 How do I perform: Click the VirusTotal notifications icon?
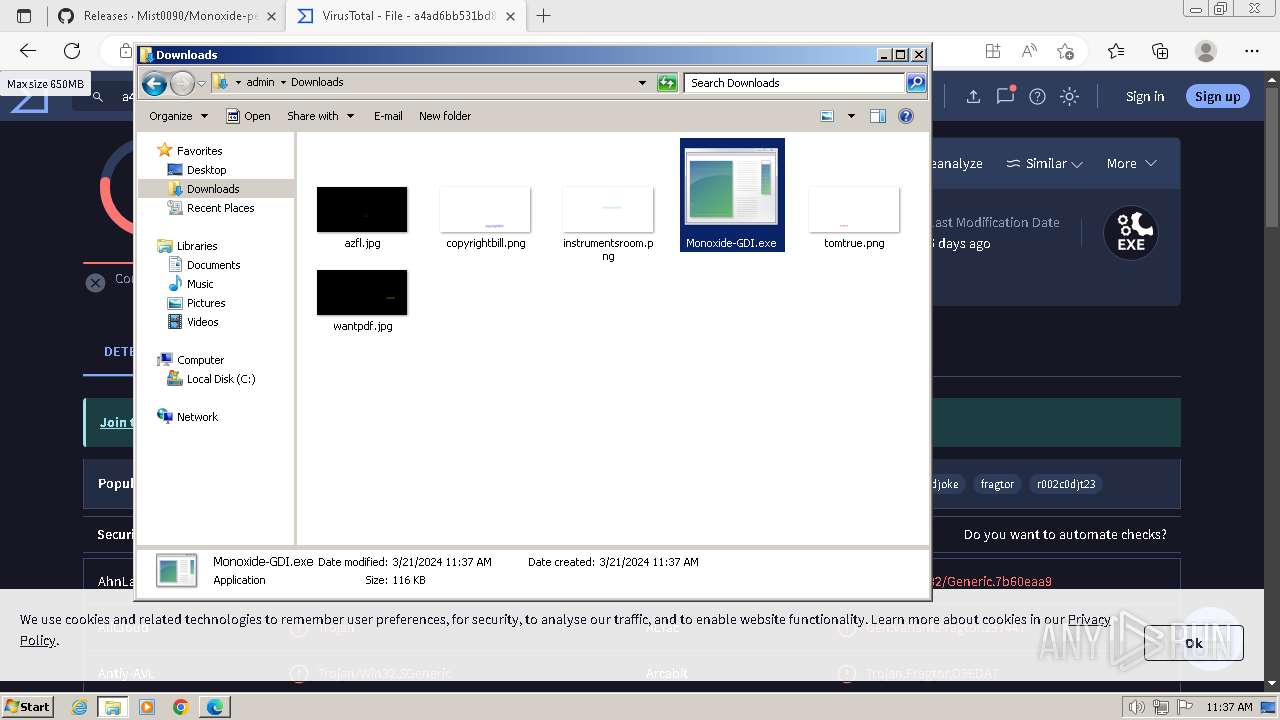coord(1005,96)
